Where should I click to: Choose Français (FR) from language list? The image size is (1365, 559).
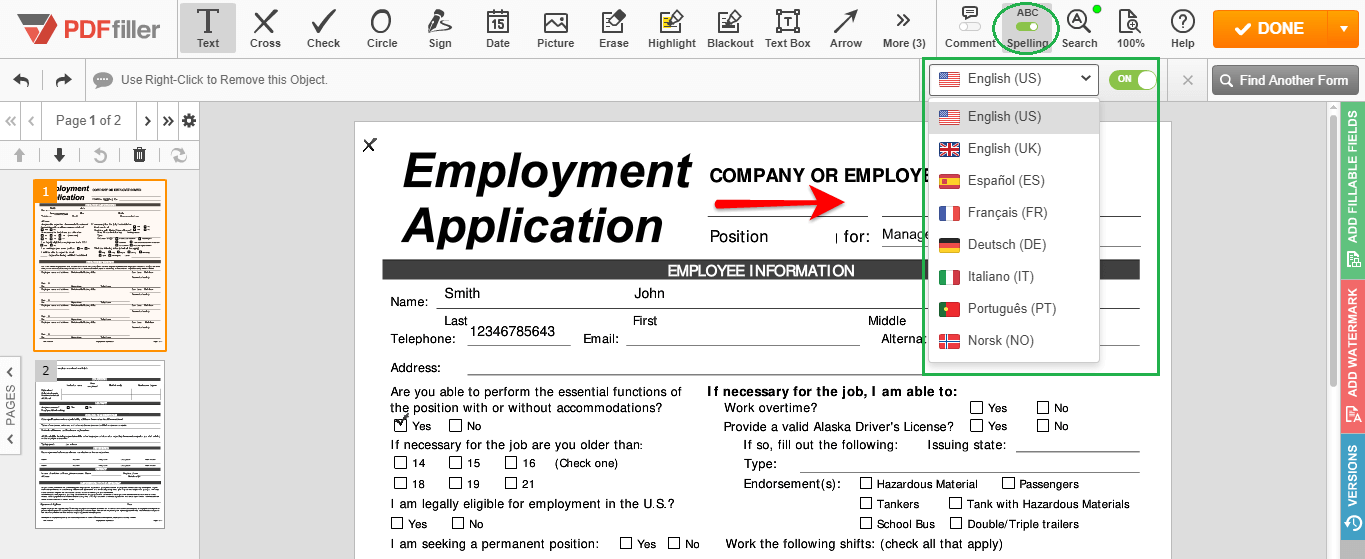(1014, 213)
